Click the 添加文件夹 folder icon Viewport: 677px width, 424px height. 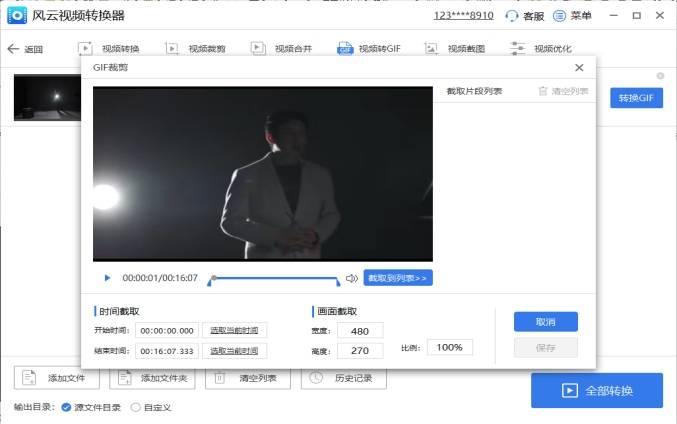coord(125,378)
